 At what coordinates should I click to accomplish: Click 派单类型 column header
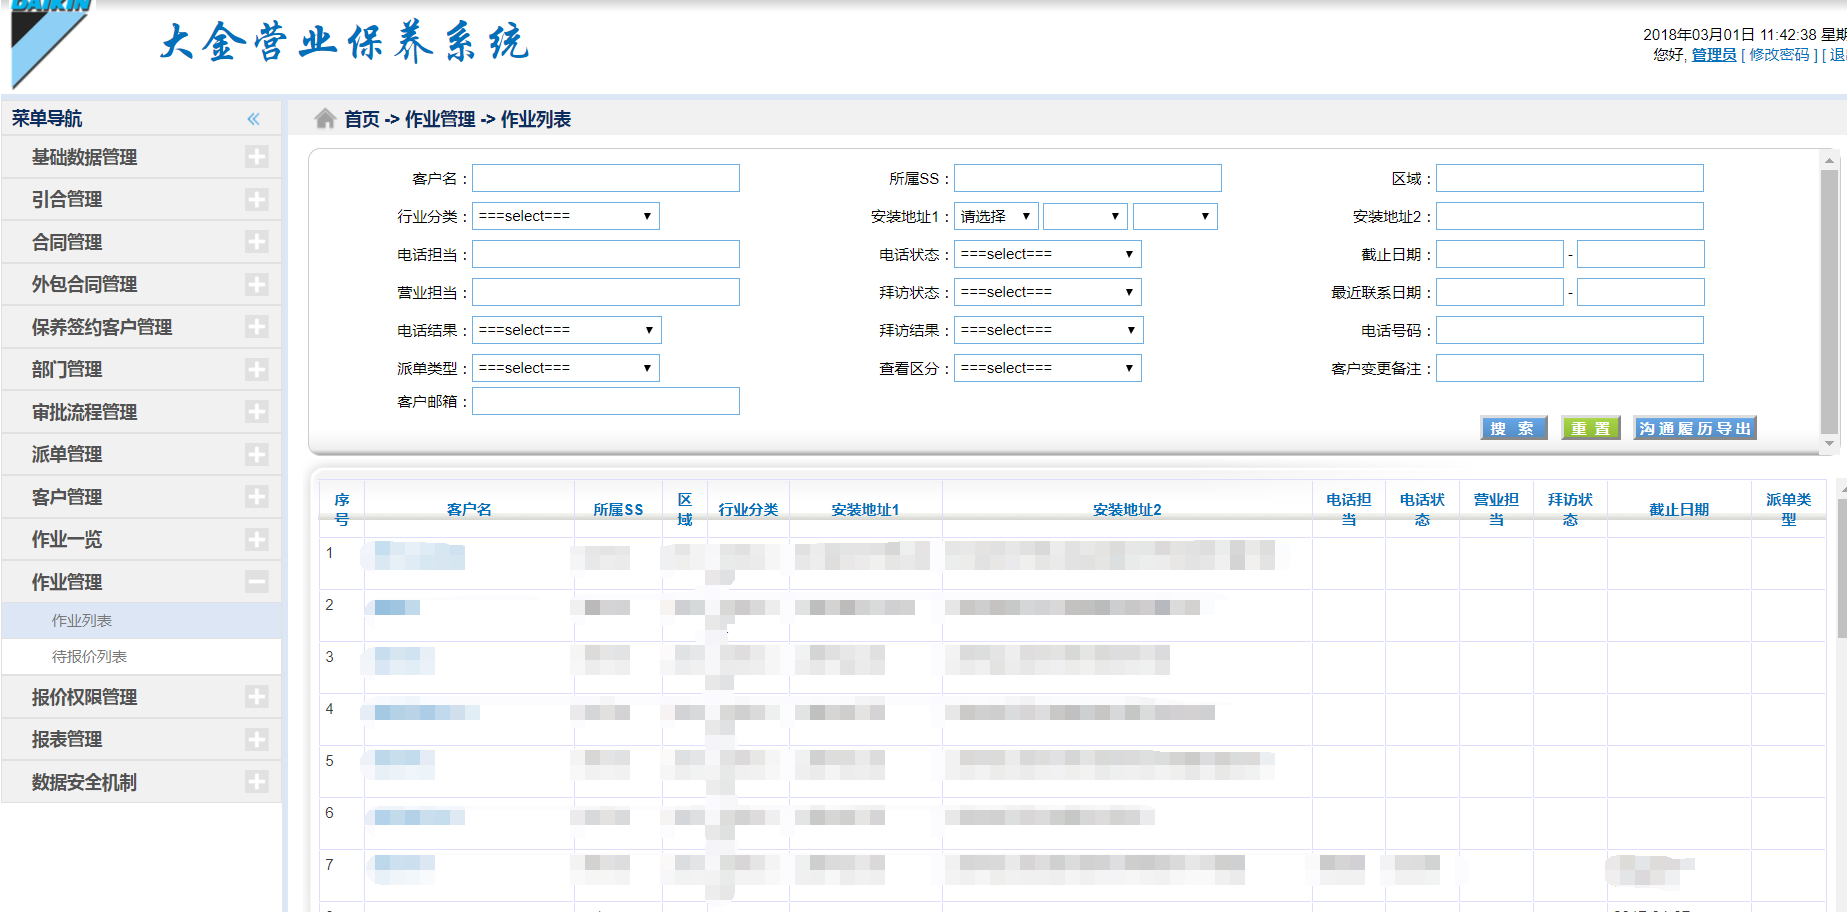tap(1788, 509)
